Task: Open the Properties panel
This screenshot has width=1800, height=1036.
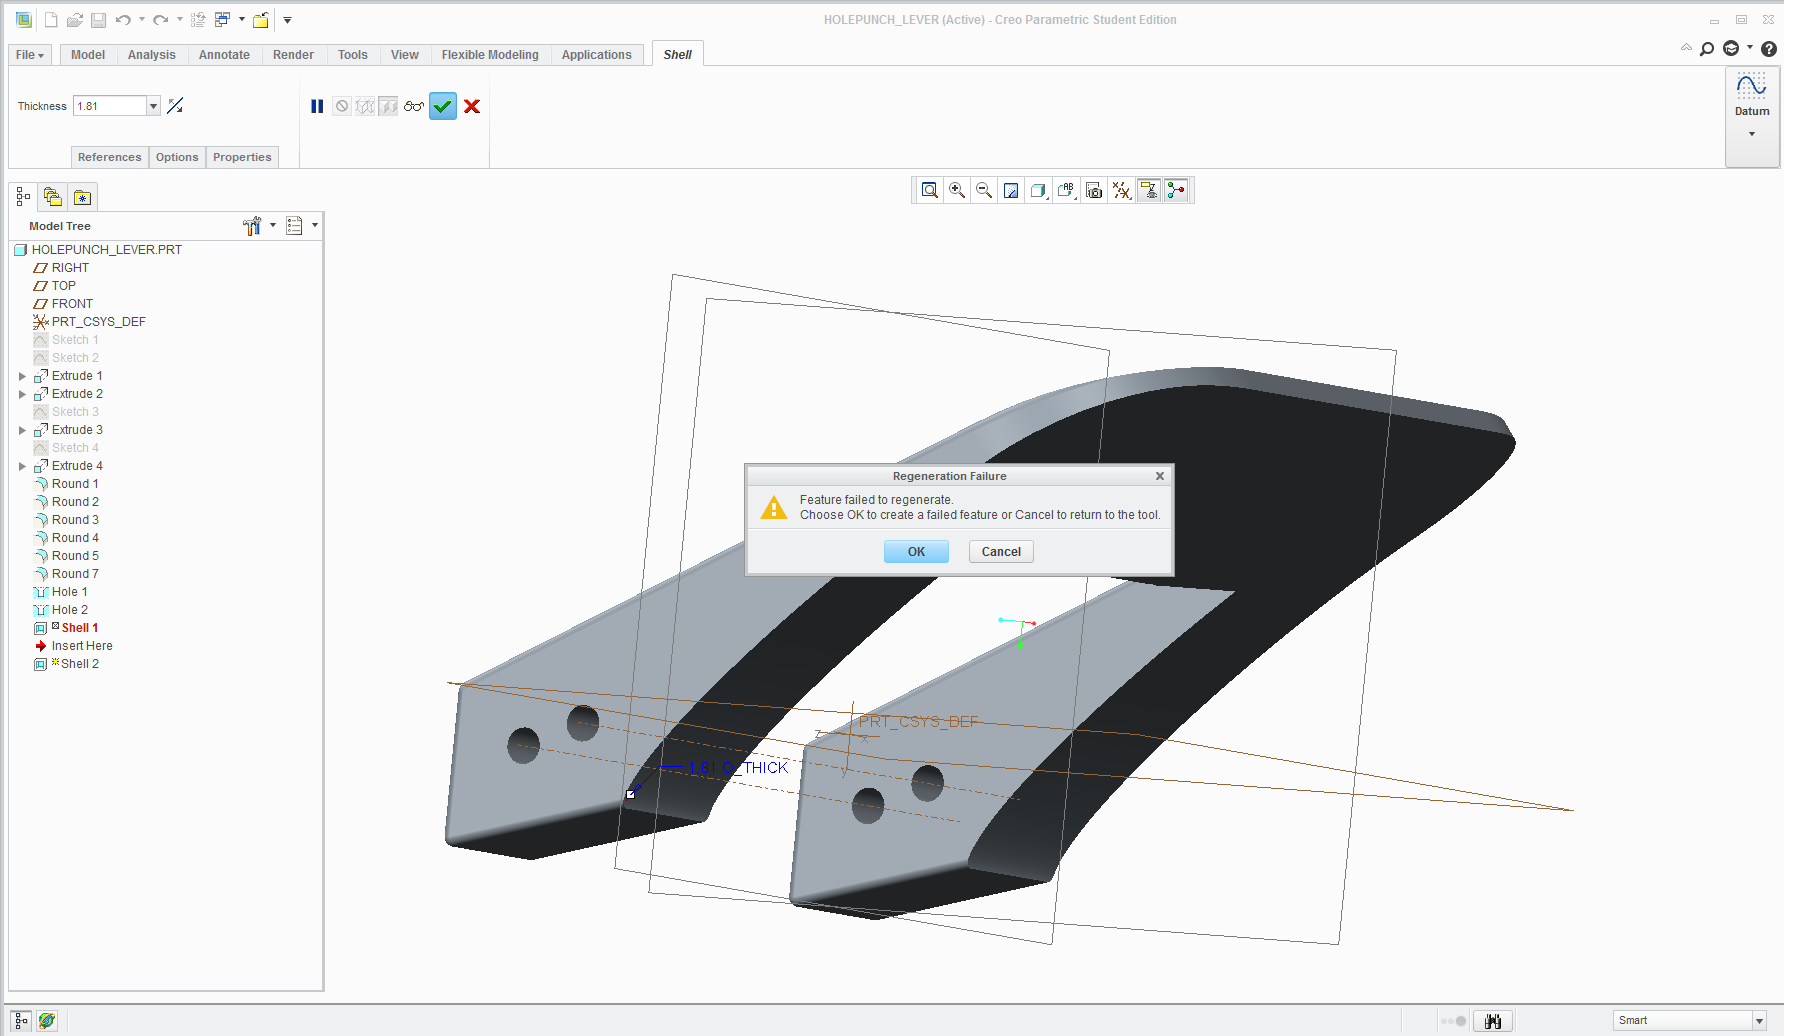Action: pos(242,157)
